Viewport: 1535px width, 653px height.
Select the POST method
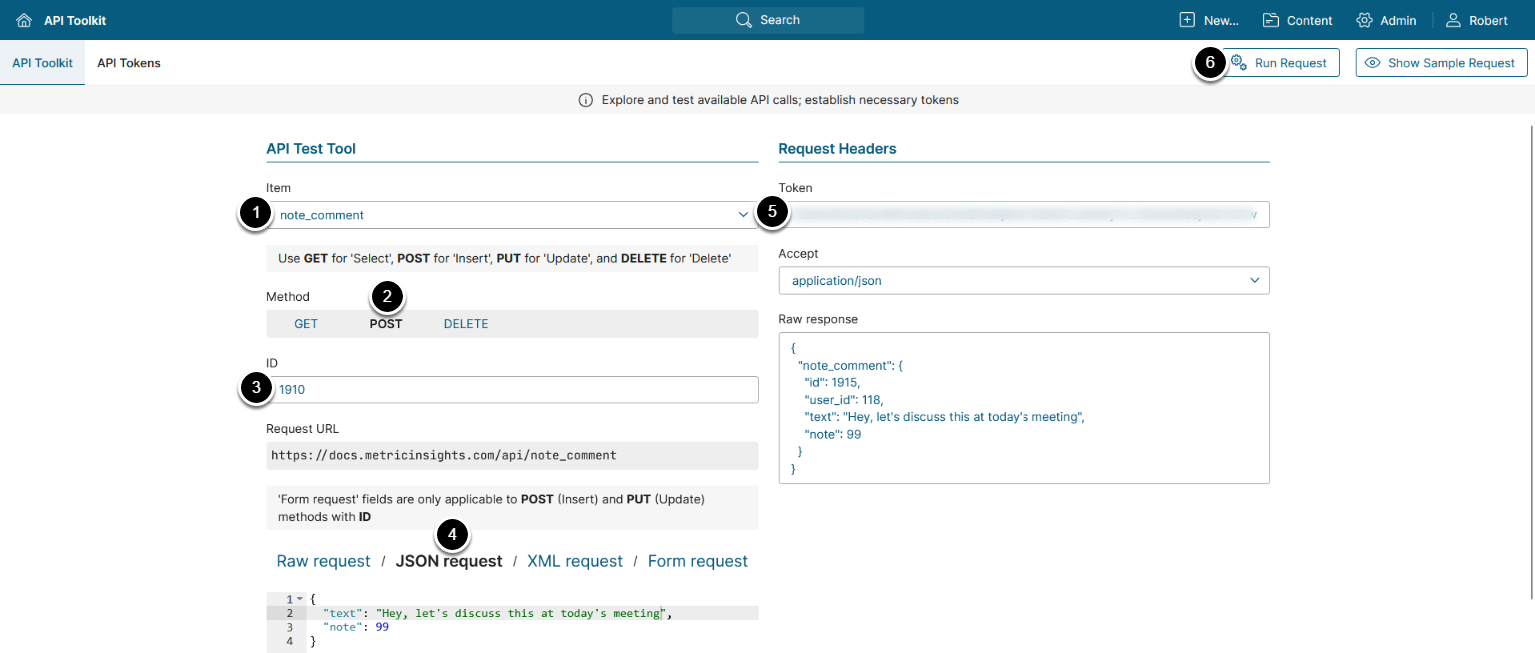click(x=386, y=324)
